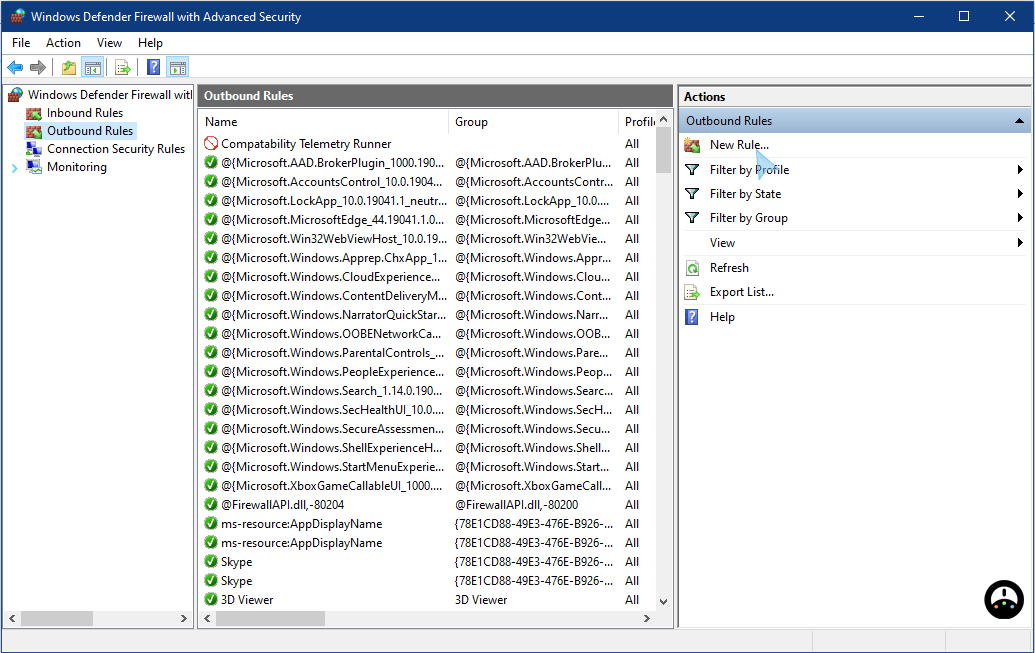Image resolution: width=1035 pixels, height=653 pixels.
Task: Select Inbound Rules in the tree
Action: click(x=84, y=113)
